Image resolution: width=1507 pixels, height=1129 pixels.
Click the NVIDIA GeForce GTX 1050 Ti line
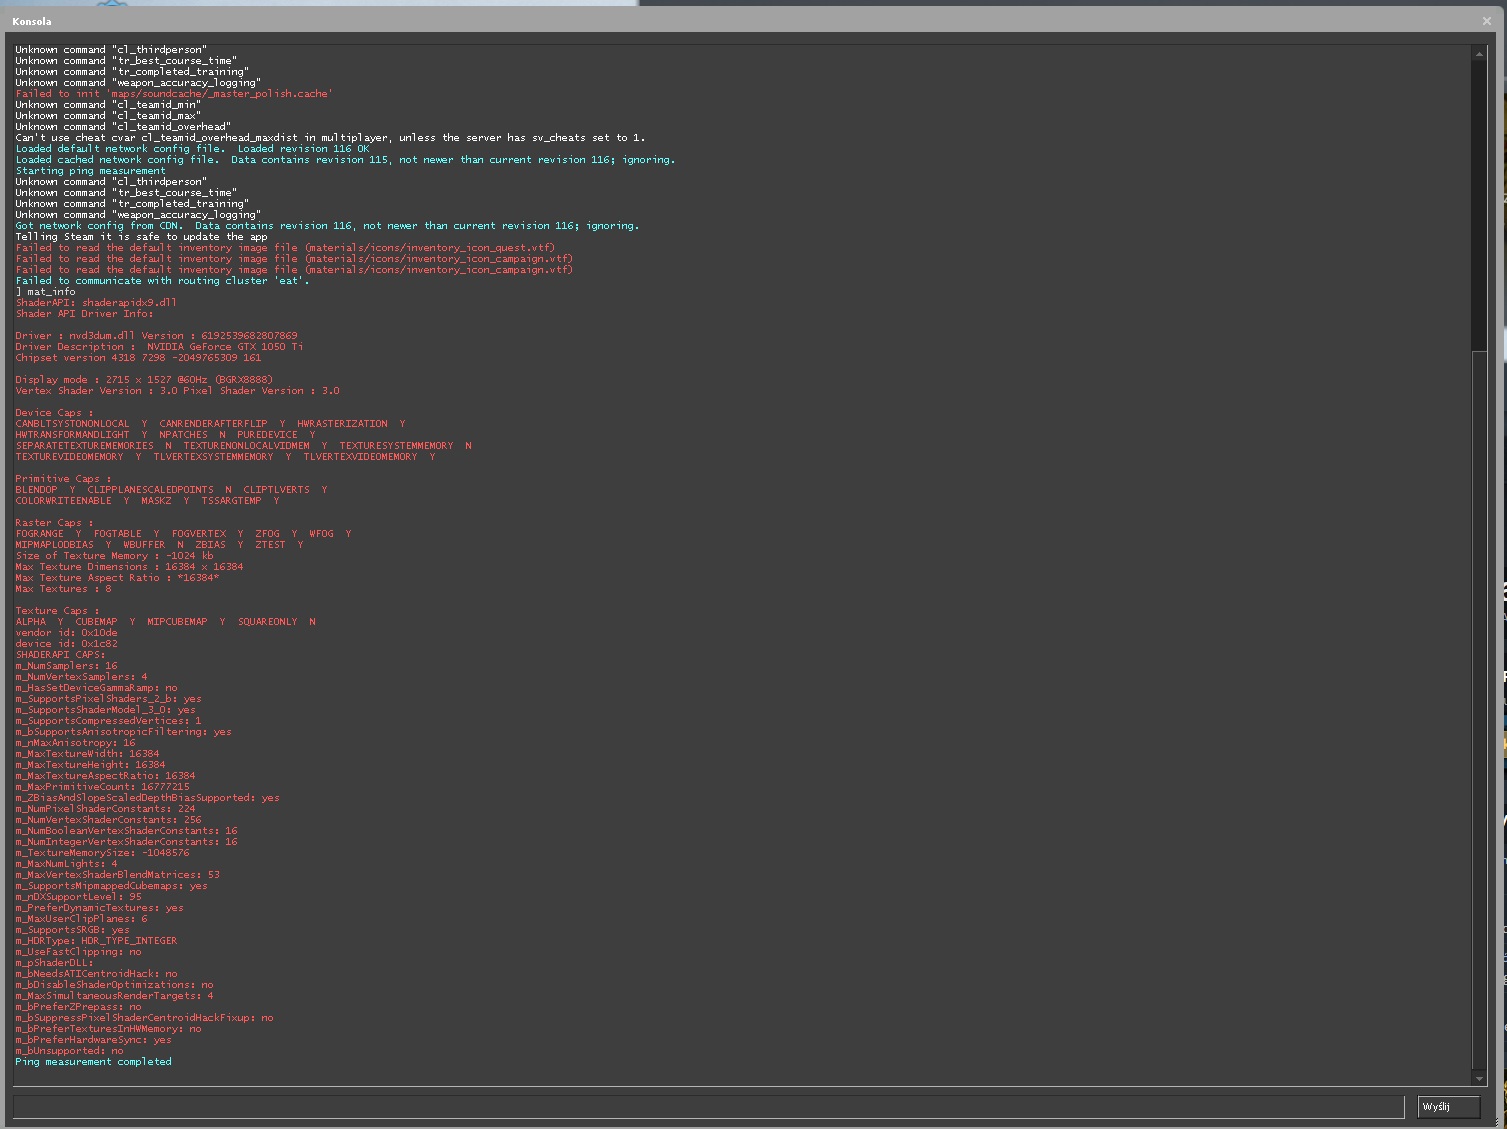[159, 347]
